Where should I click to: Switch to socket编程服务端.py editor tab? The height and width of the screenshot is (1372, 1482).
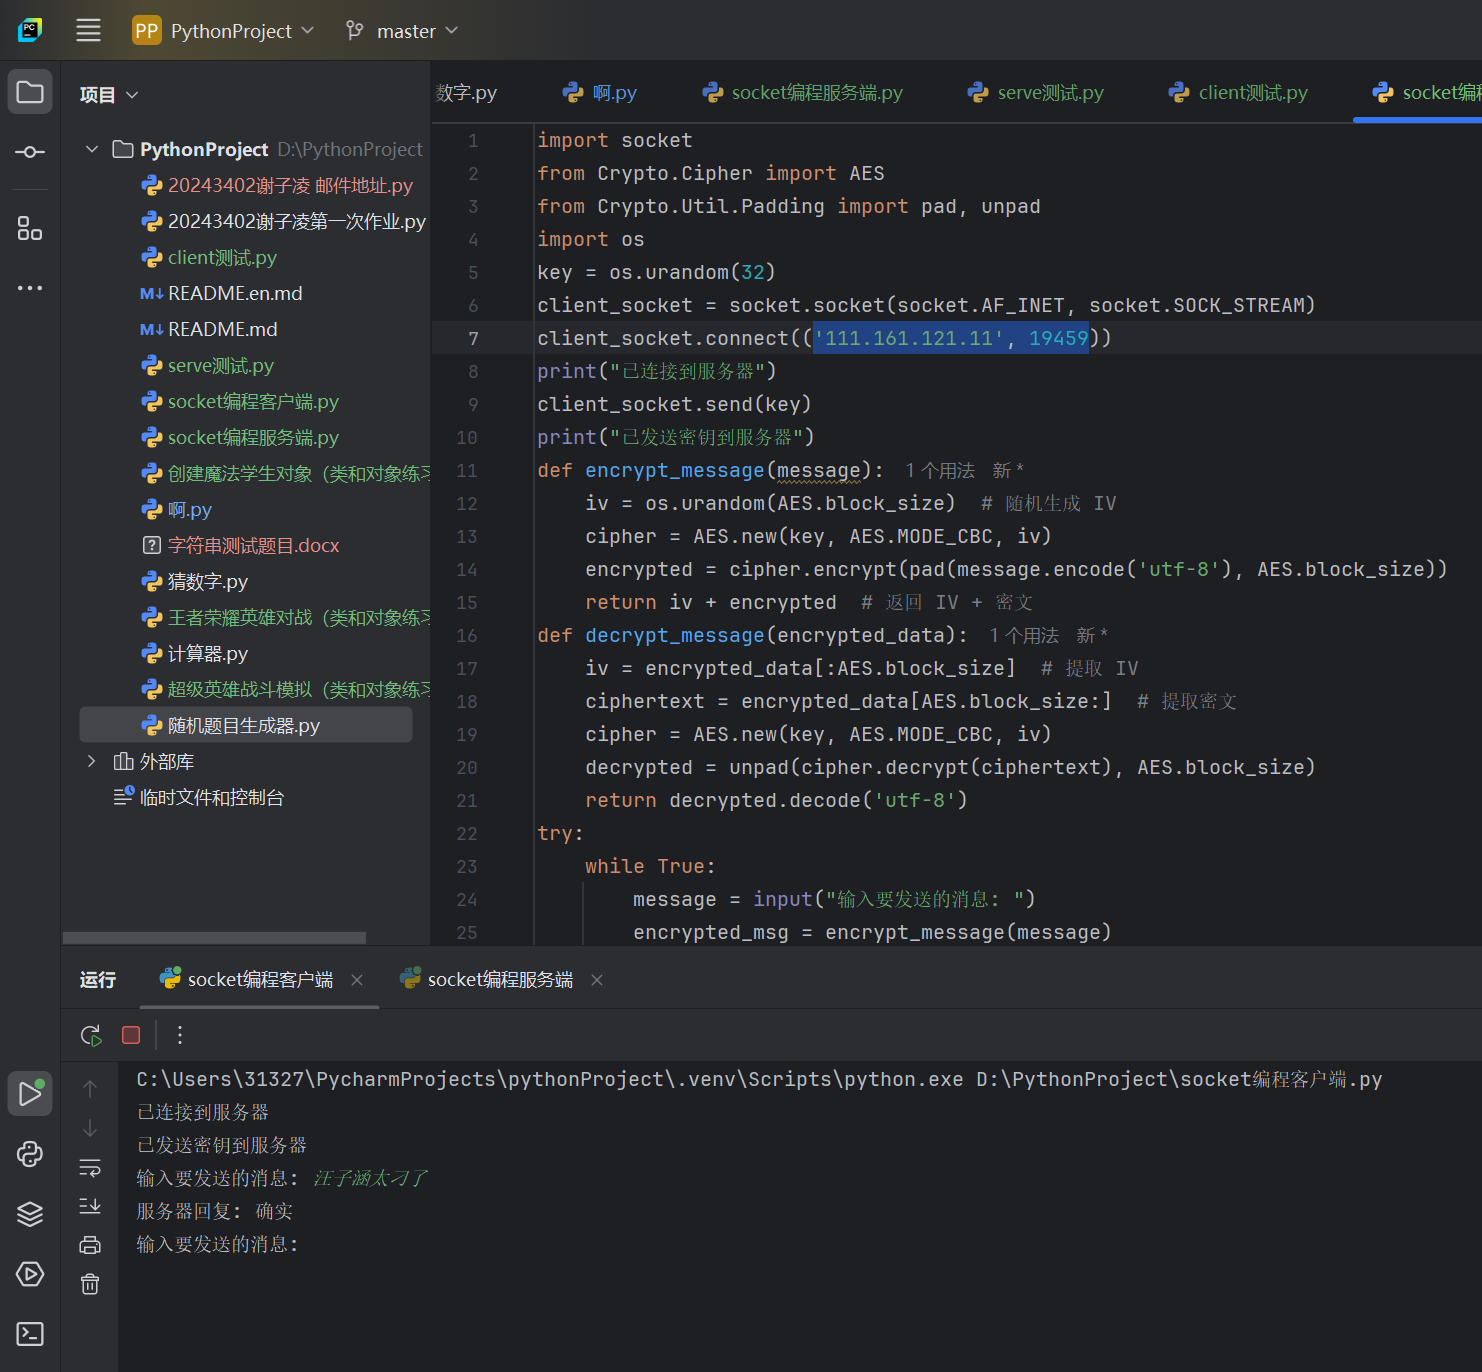pyautogui.click(x=803, y=92)
